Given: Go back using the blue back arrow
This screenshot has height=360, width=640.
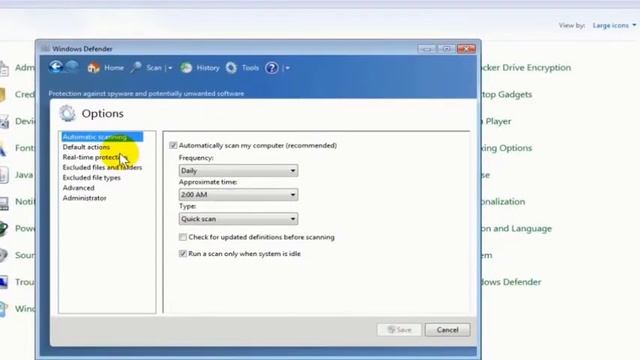Looking at the screenshot, I should pyautogui.click(x=56, y=67).
